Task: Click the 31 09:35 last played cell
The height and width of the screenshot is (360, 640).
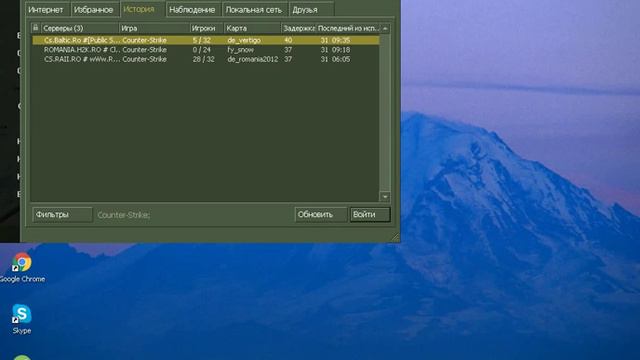Action: point(335,40)
